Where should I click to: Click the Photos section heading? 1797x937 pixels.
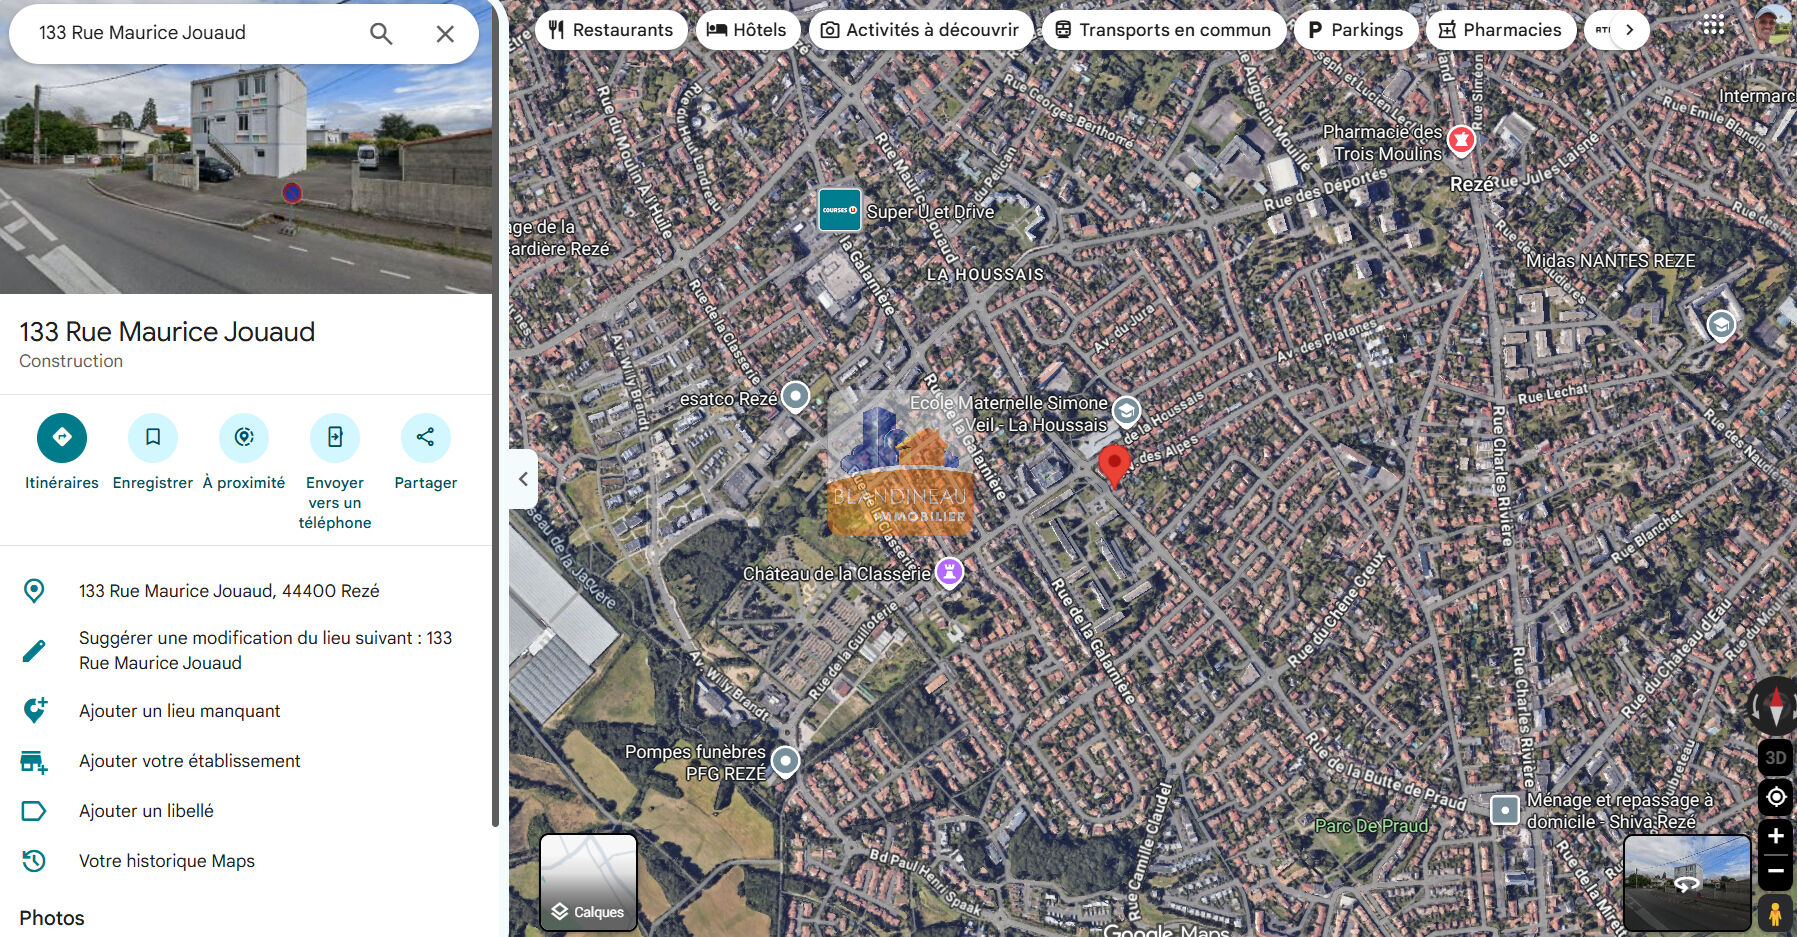pos(52,918)
